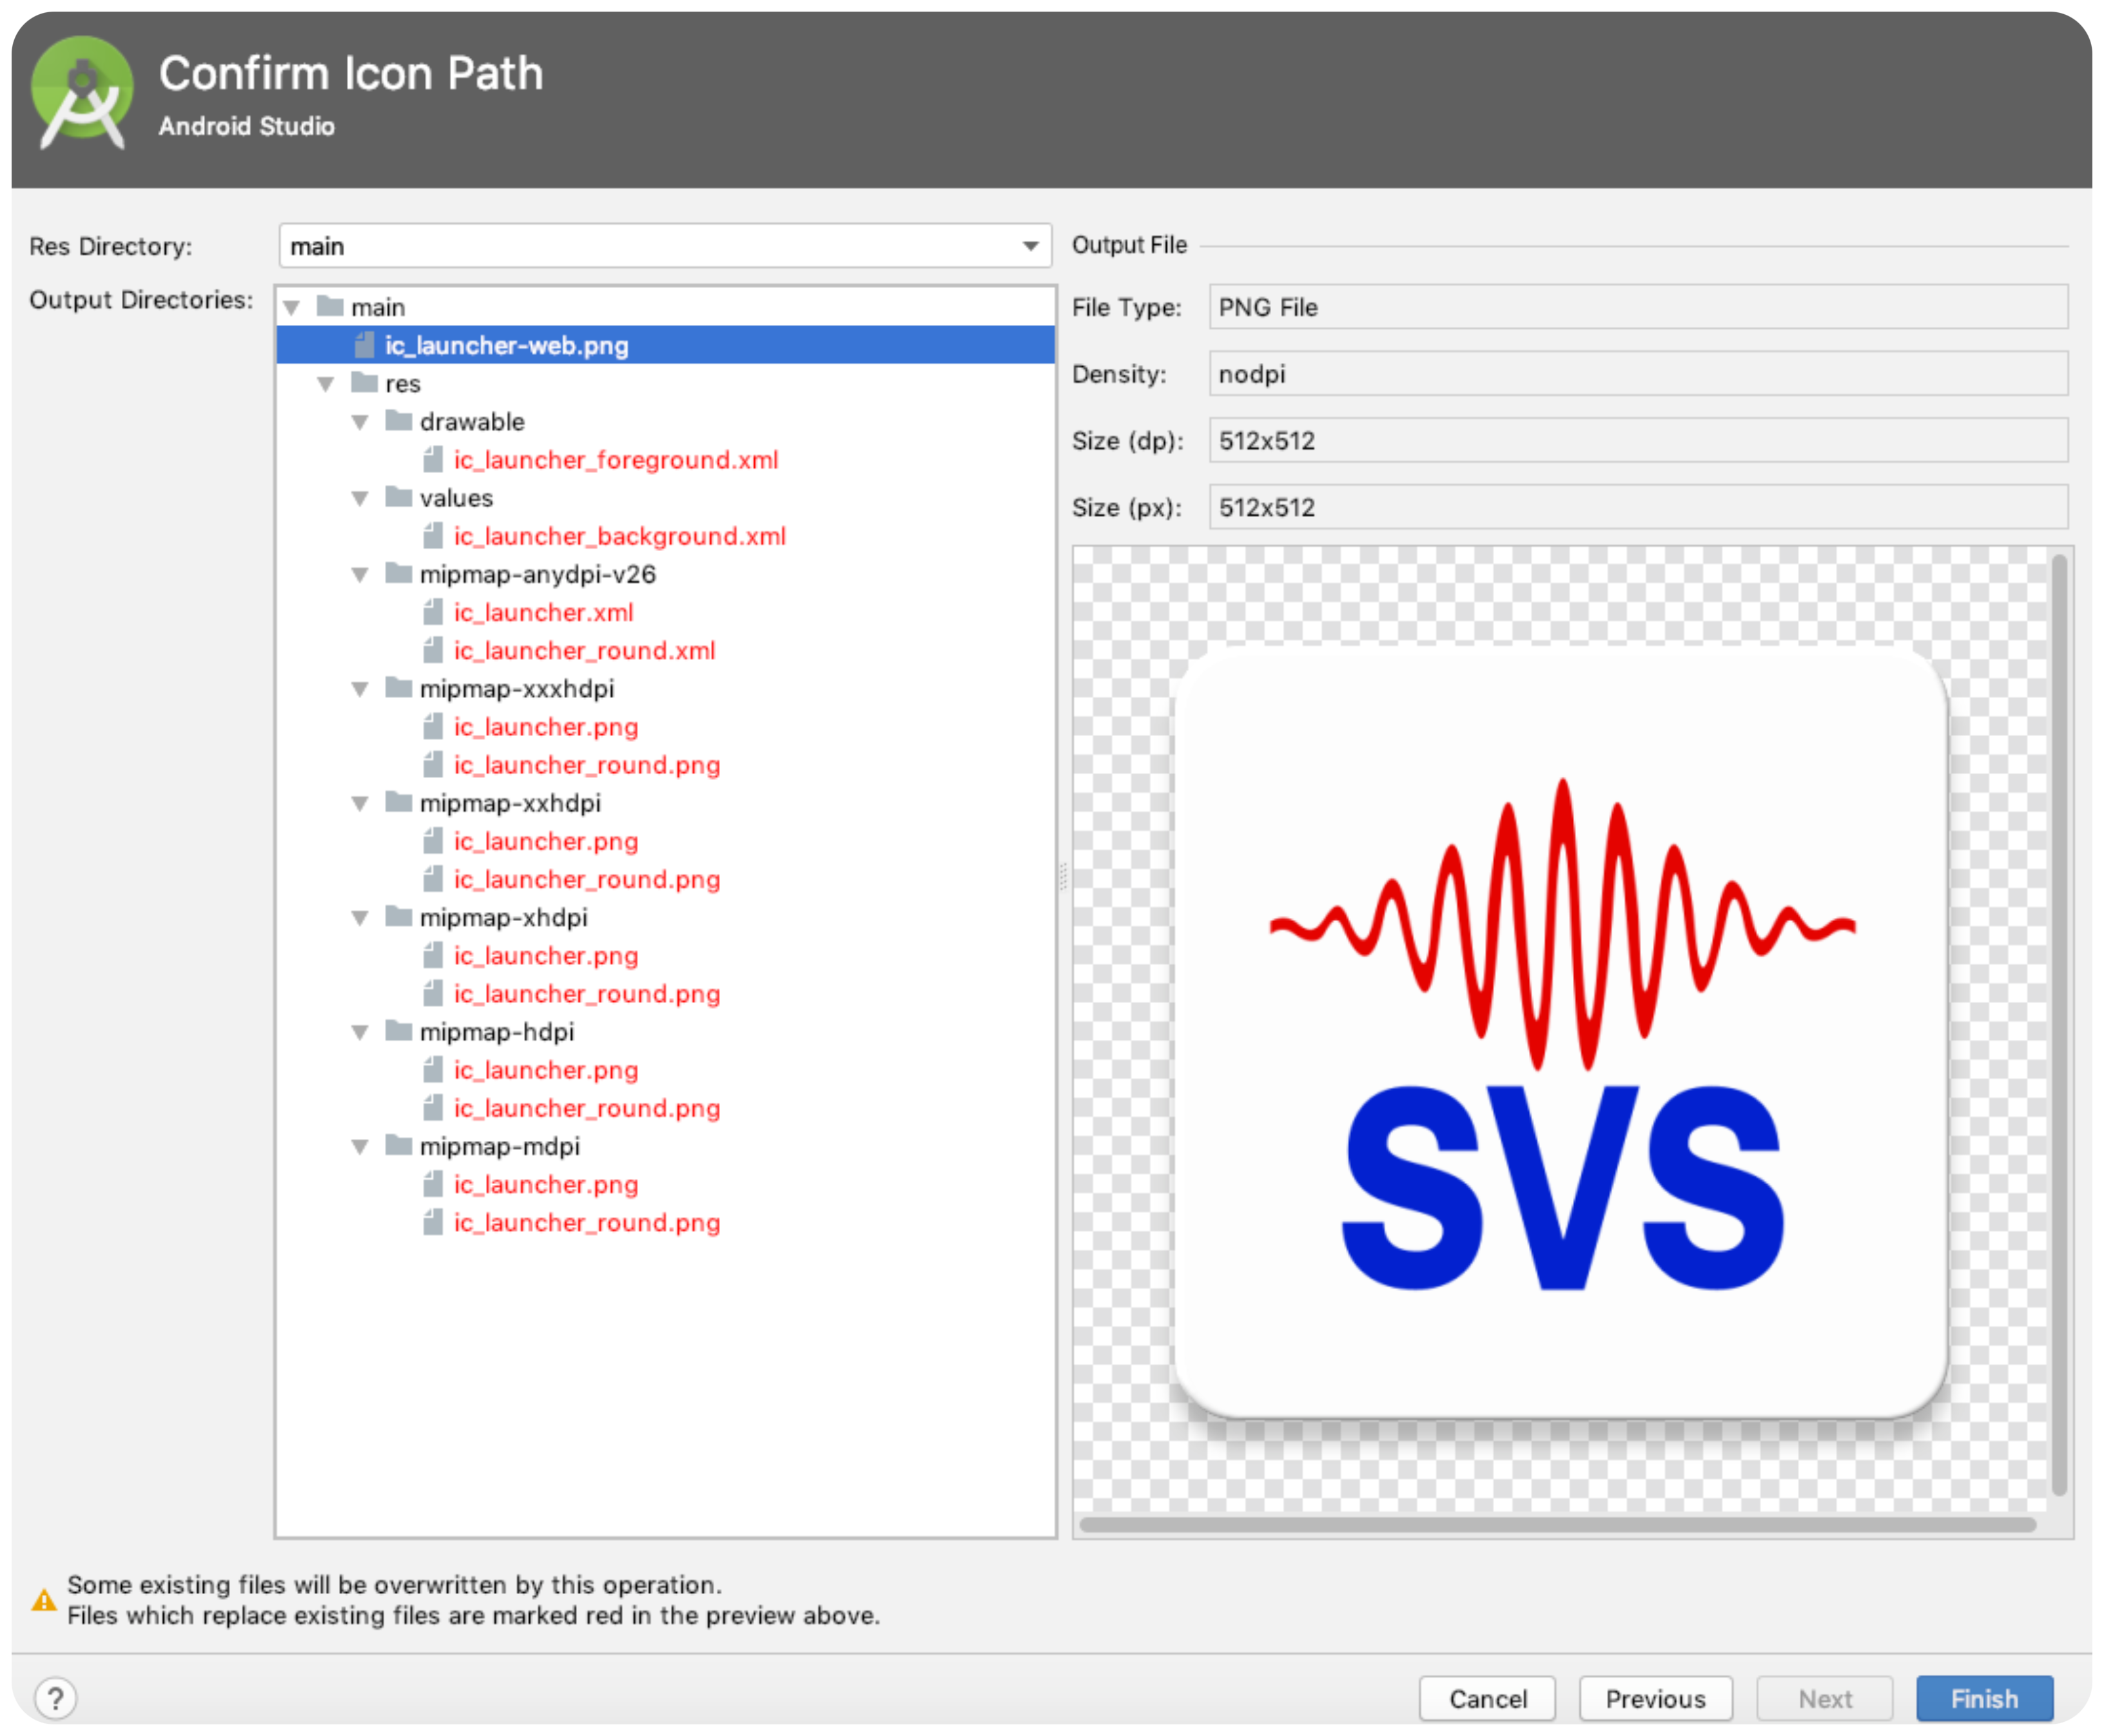The image size is (2104, 1736).
Task: Select ic_launcher_background.xml in the tree
Action: pos(619,536)
